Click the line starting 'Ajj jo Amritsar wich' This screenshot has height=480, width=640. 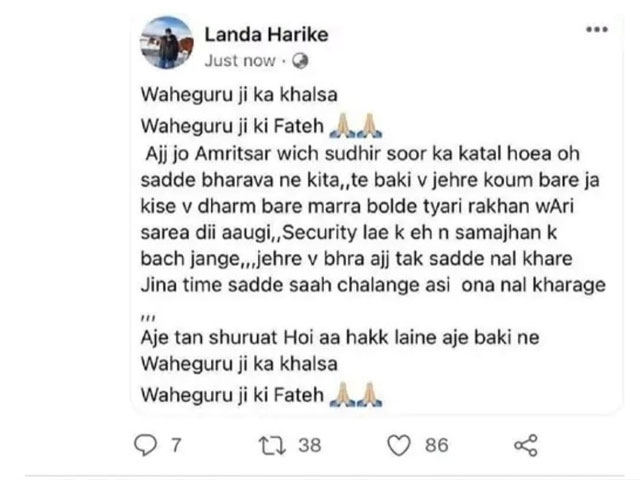point(362,154)
